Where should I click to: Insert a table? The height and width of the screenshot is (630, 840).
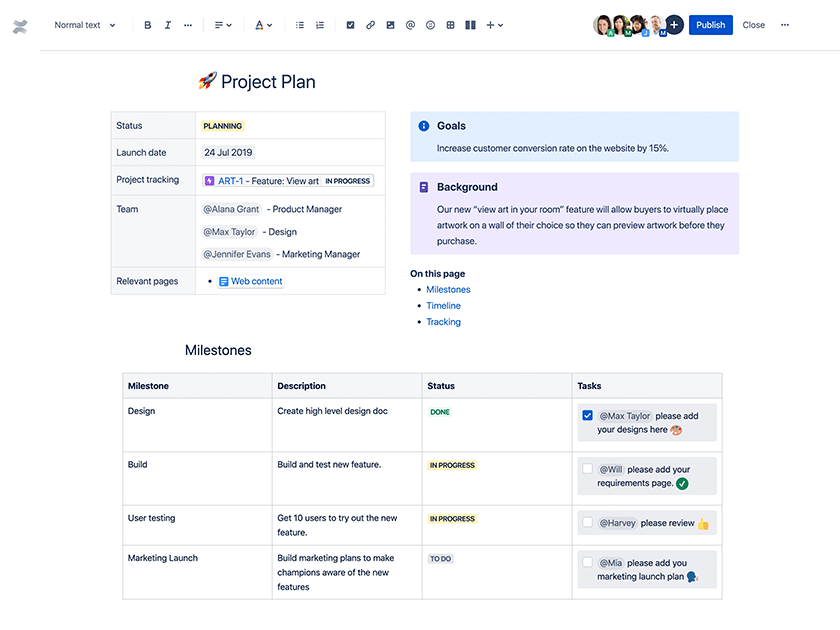(450, 25)
